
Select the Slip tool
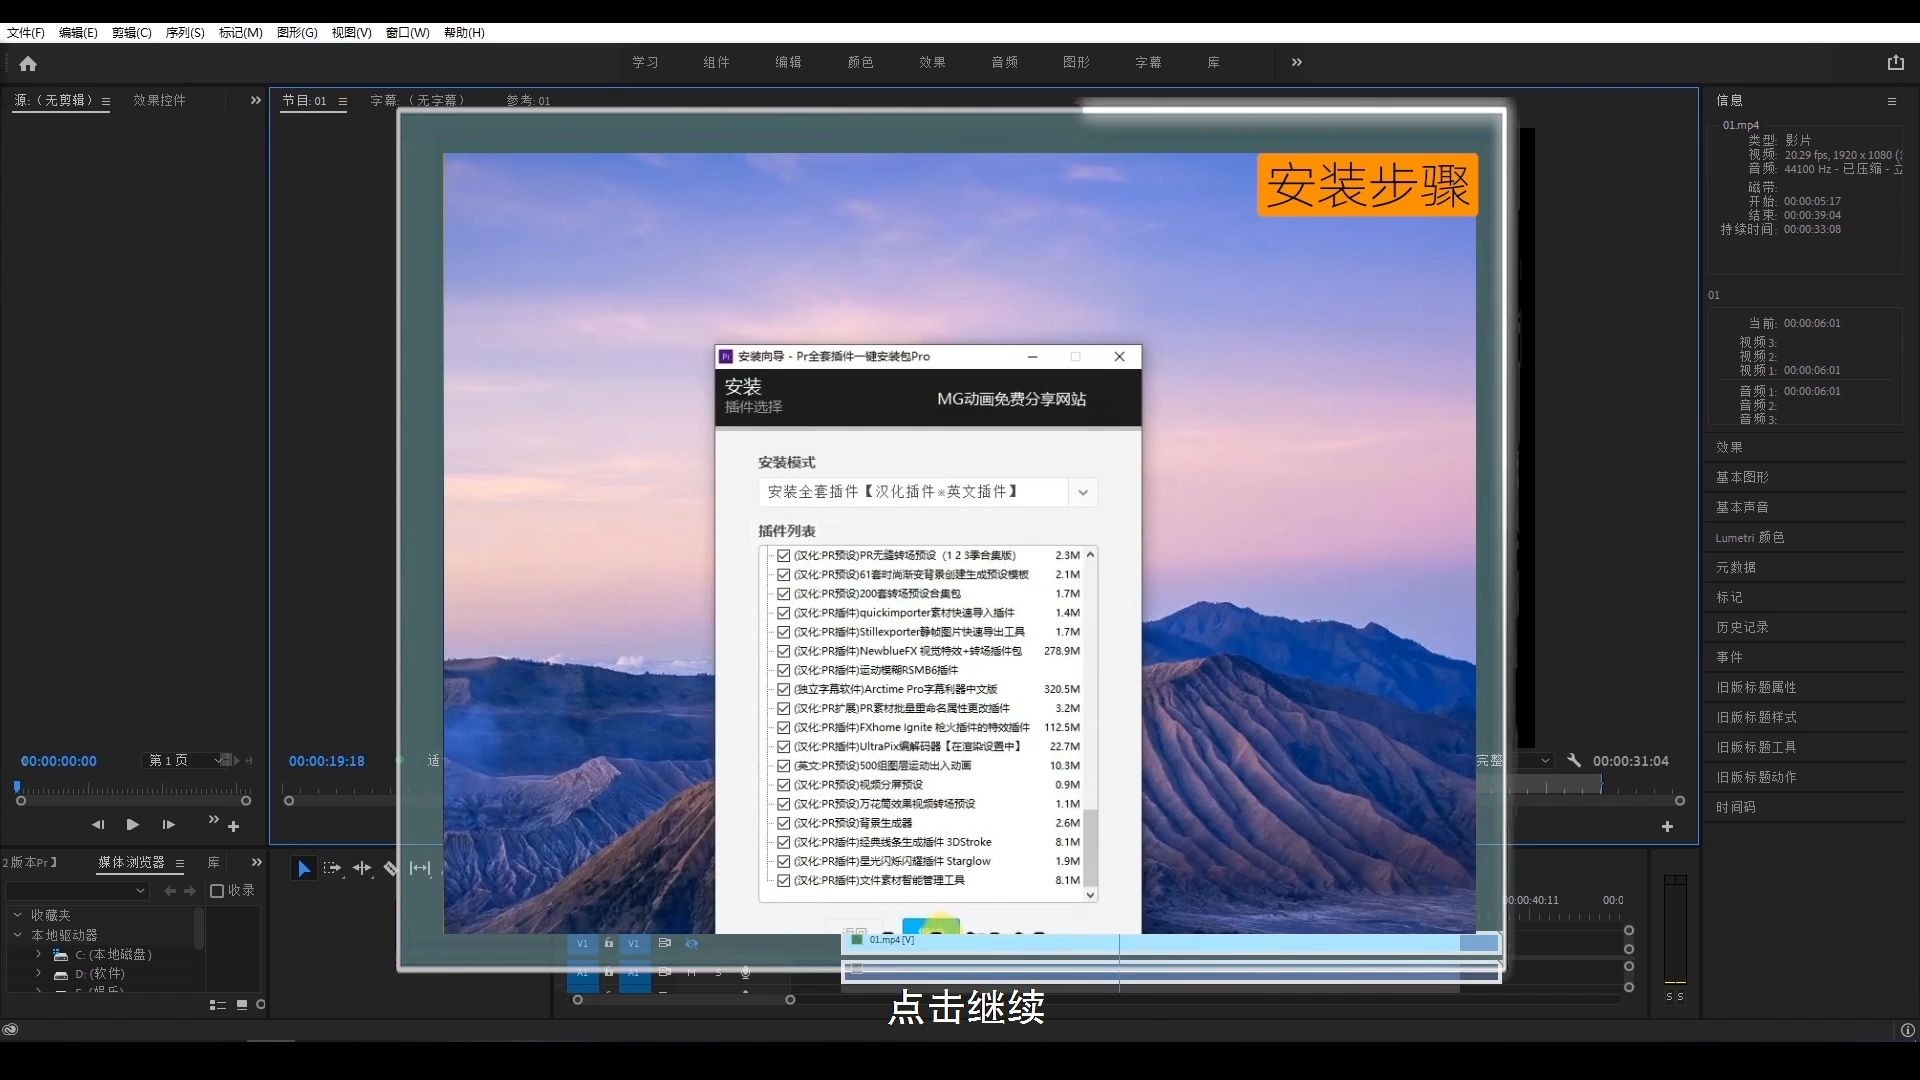click(421, 869)
